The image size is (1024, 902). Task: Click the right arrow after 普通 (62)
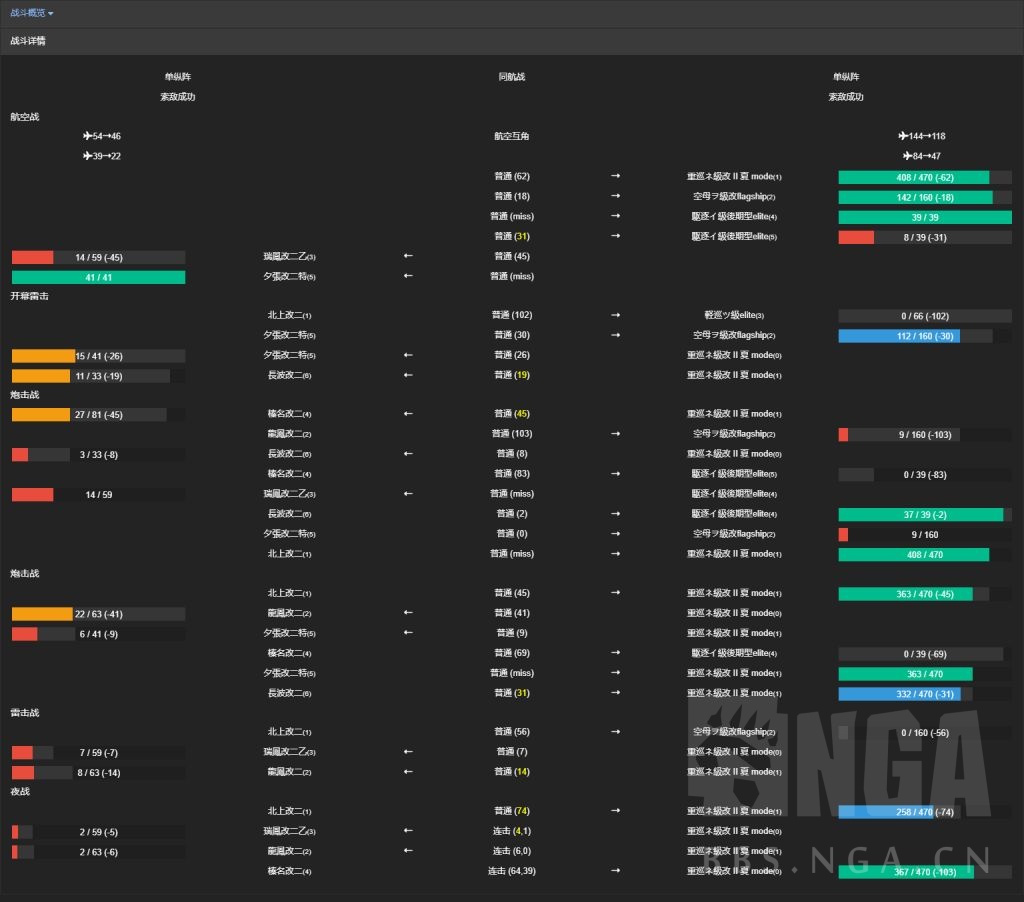pyautogui.click(x=615, y=176)
